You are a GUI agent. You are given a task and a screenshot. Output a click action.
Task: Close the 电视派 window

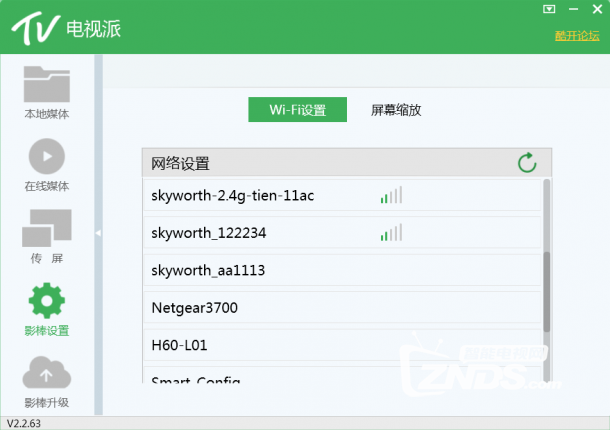(597, 9)
